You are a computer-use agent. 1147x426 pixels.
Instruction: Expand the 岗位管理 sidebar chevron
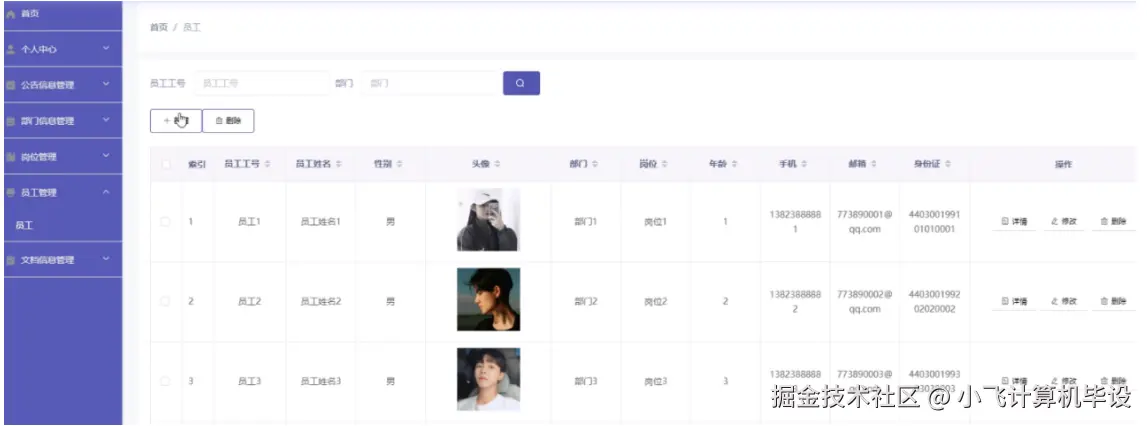pos(106,156)
